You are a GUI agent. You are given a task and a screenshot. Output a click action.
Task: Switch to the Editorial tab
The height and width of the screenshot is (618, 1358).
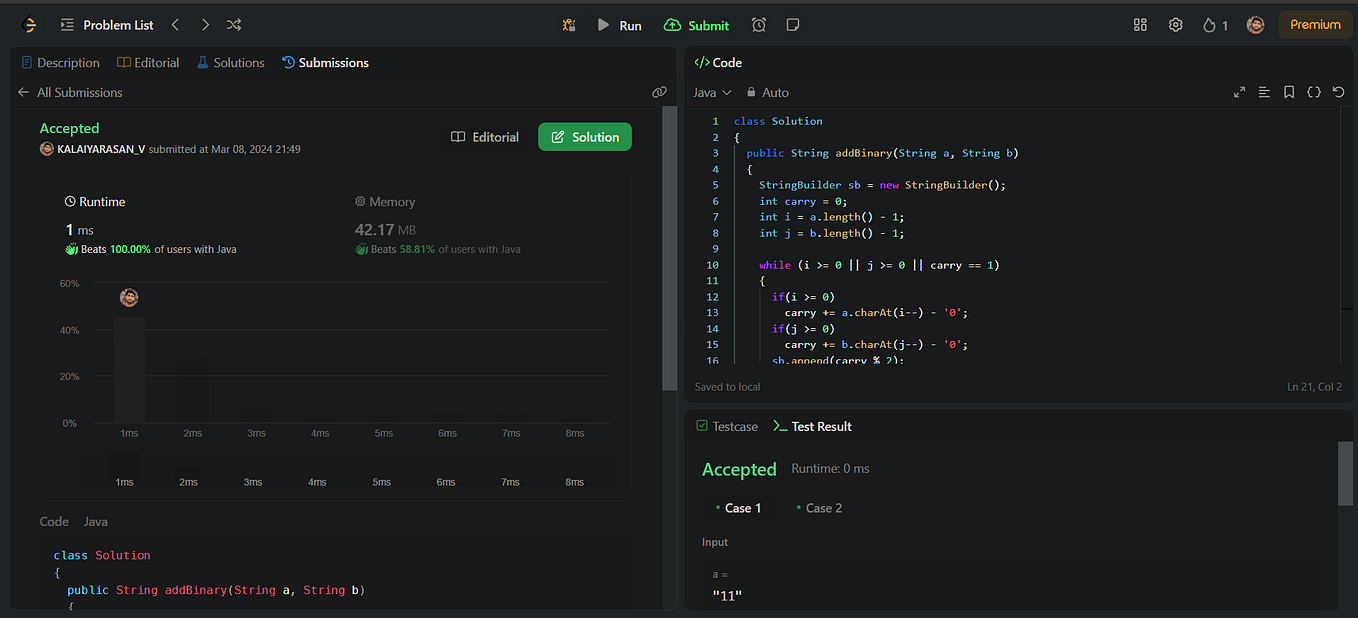click(148, 62)
